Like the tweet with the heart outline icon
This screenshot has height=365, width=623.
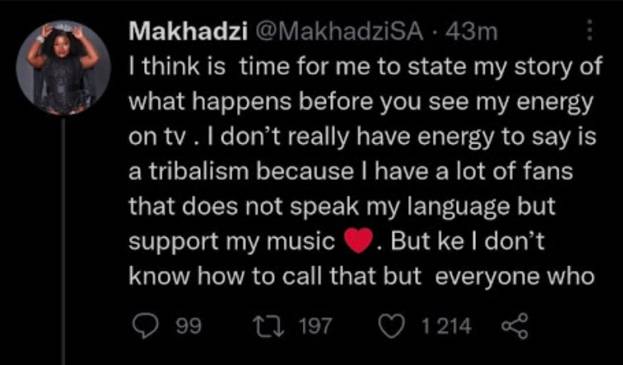(392, 327)
